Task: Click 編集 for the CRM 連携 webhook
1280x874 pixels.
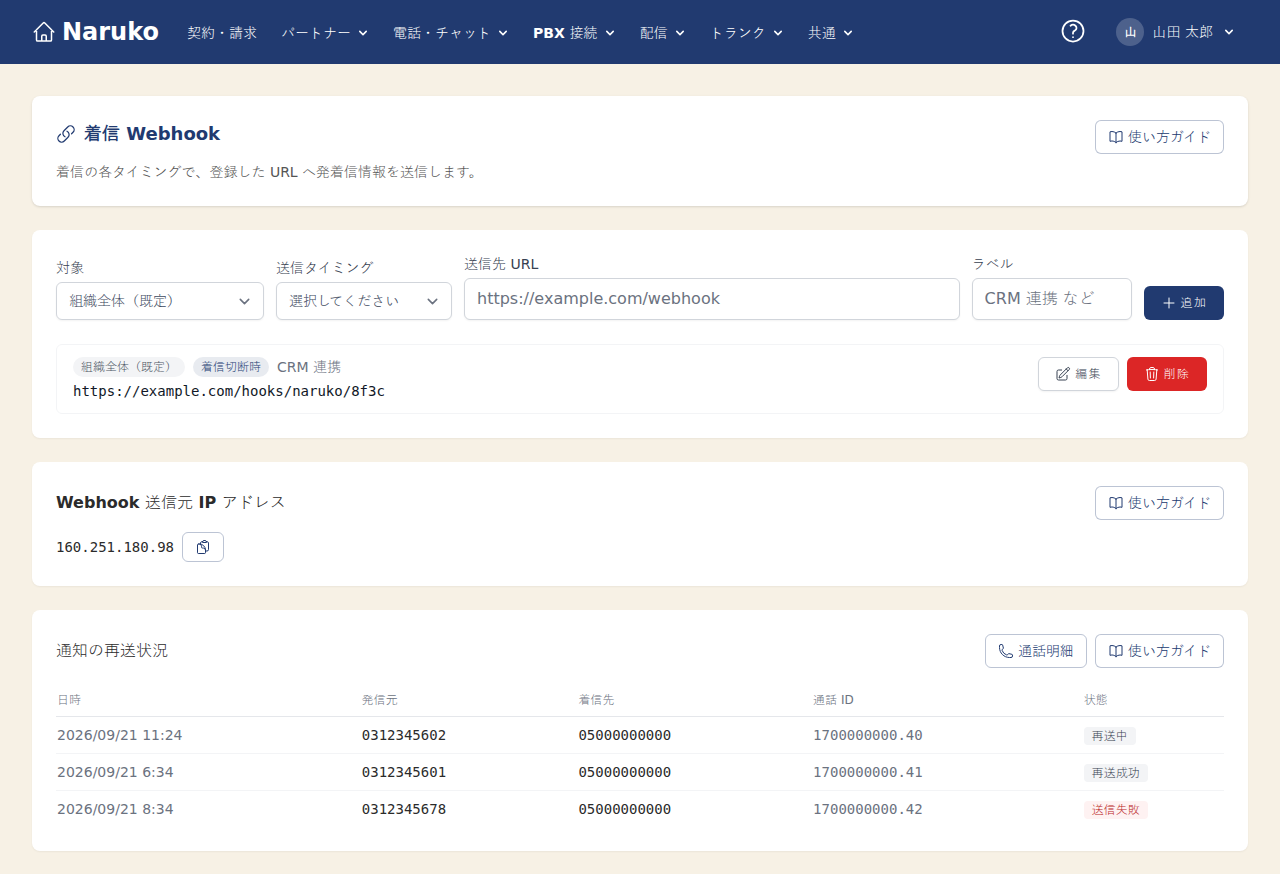Action: tap(1078, 374)
